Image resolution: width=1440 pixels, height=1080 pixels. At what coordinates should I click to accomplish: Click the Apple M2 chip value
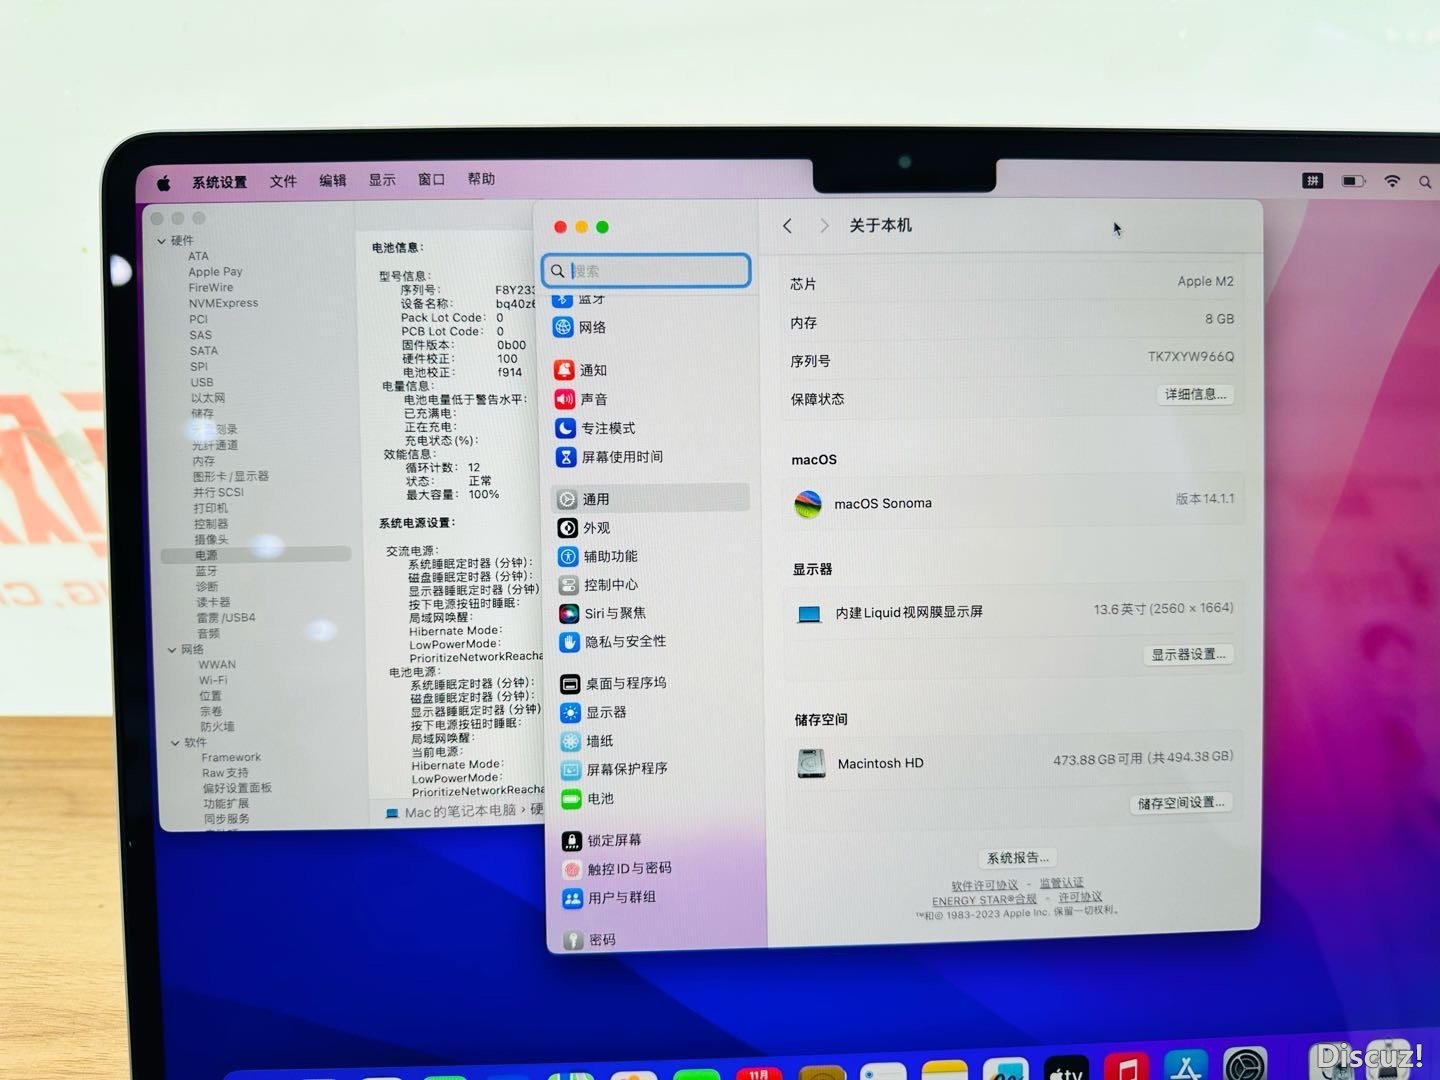pos(1205,282)
